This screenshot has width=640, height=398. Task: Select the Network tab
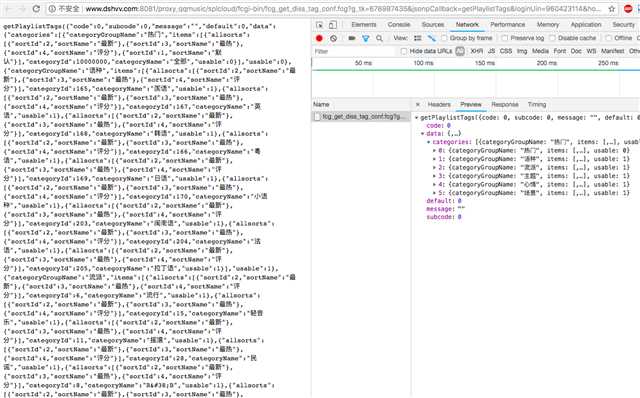tap(467, 25)
